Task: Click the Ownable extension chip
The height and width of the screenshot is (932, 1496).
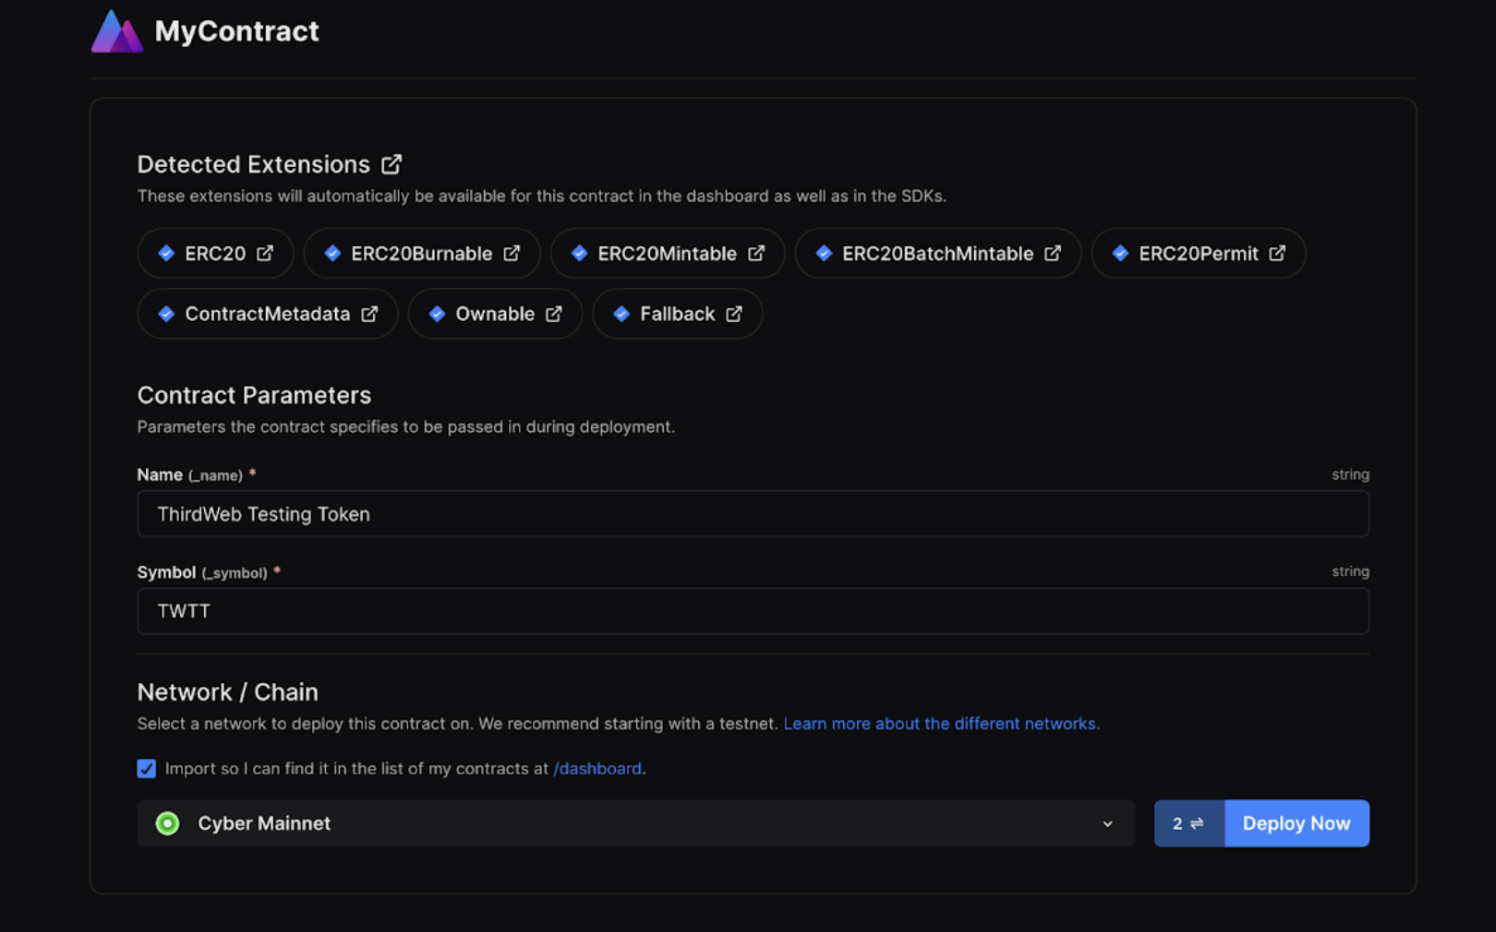Action: point(495,314)
